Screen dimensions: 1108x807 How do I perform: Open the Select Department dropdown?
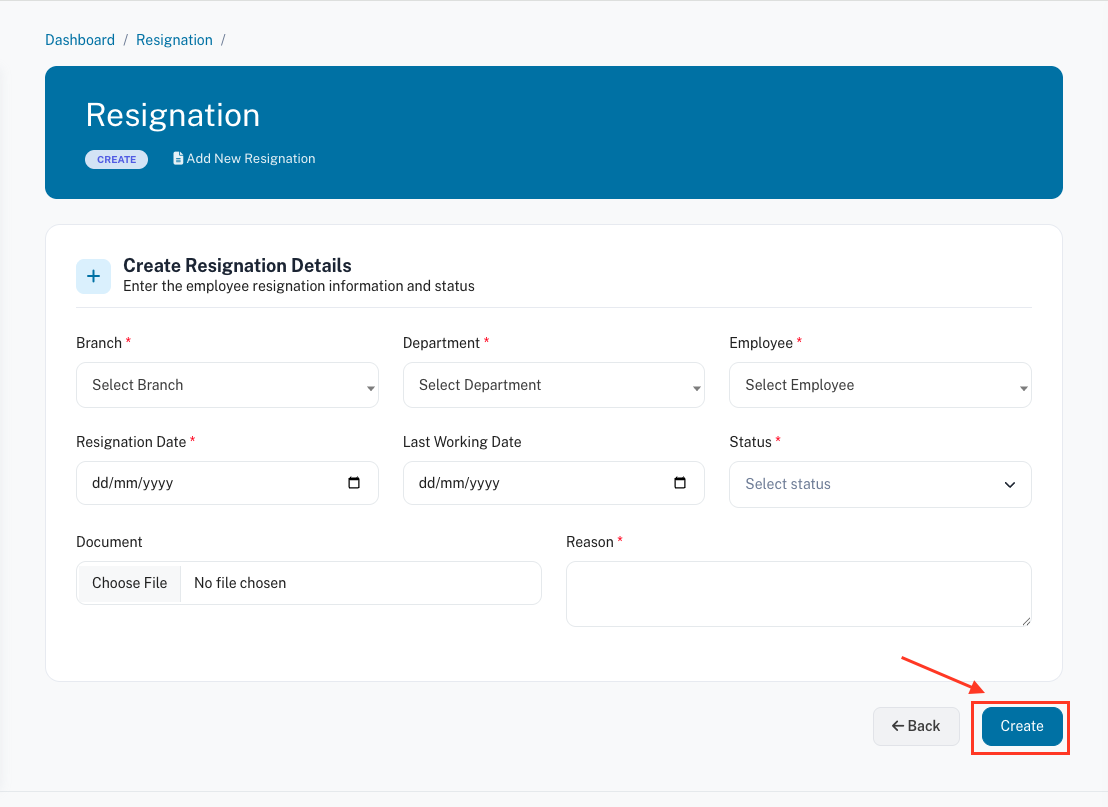[x=553, y=385]
